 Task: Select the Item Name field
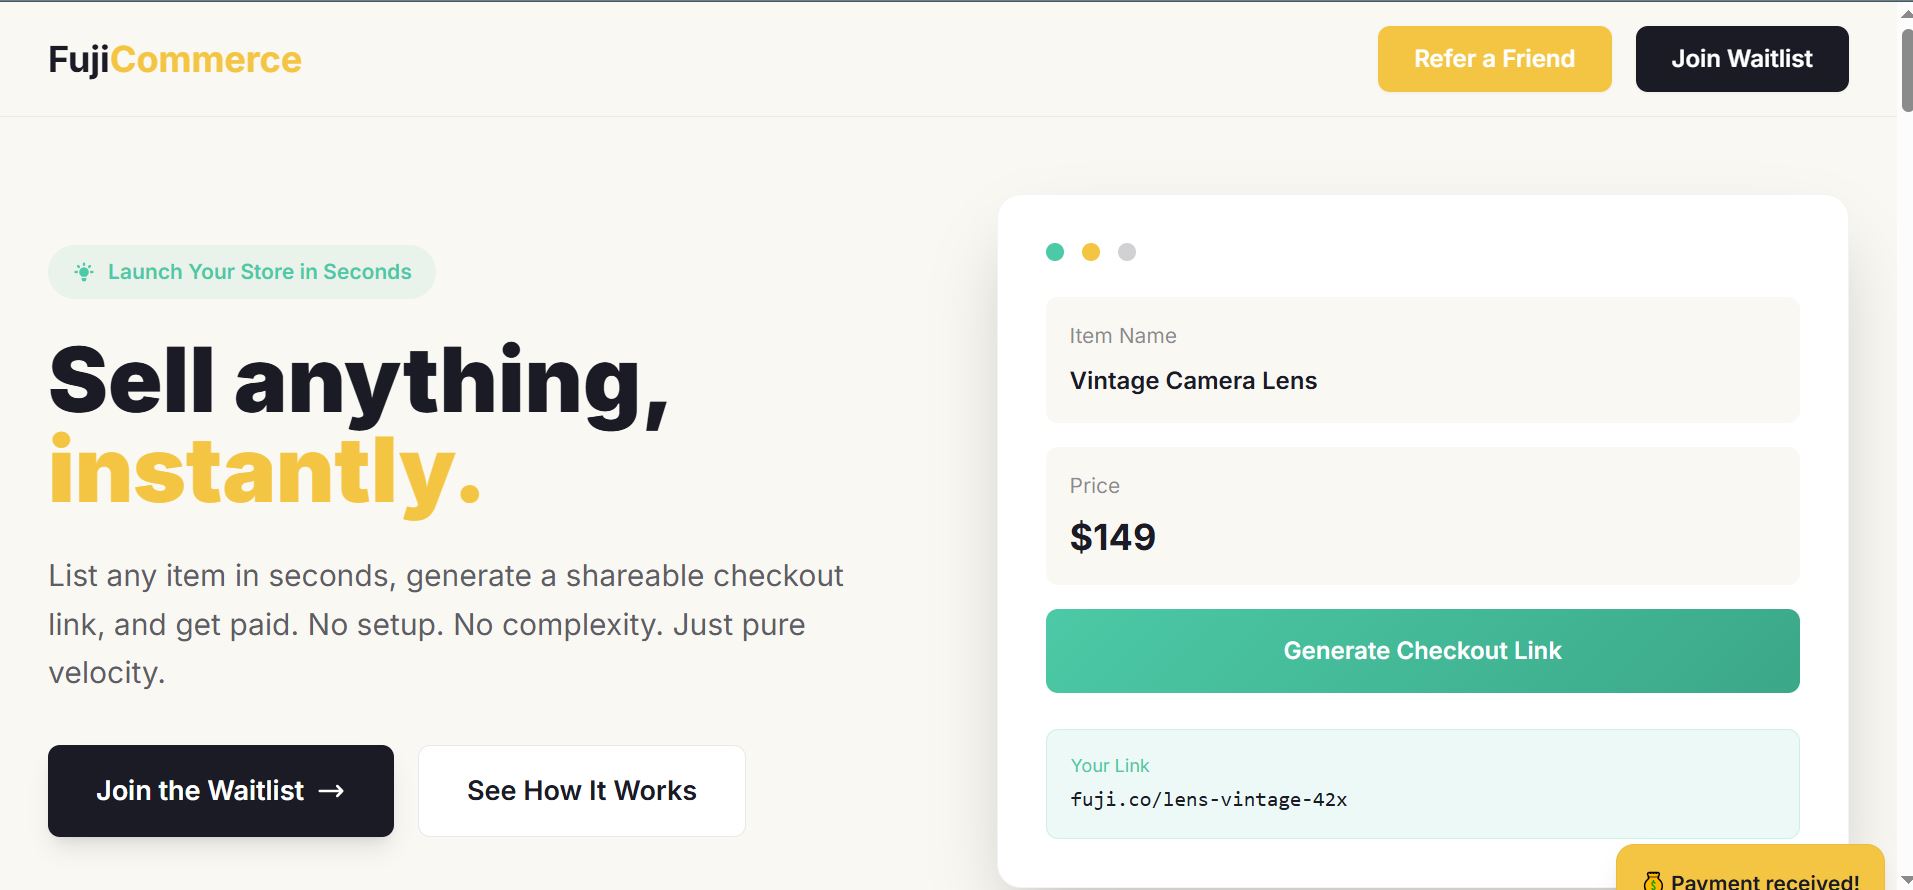pyautogui.click(x=1421, y=359)
